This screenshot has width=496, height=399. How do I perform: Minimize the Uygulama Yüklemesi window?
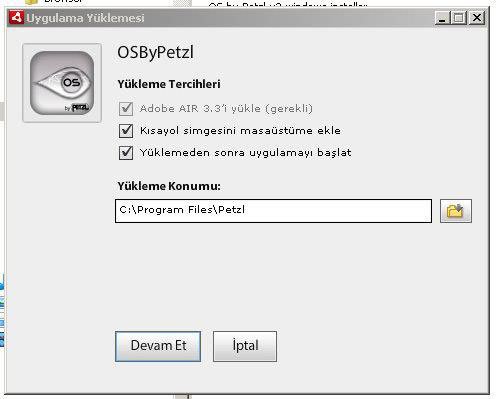[442, 18]
